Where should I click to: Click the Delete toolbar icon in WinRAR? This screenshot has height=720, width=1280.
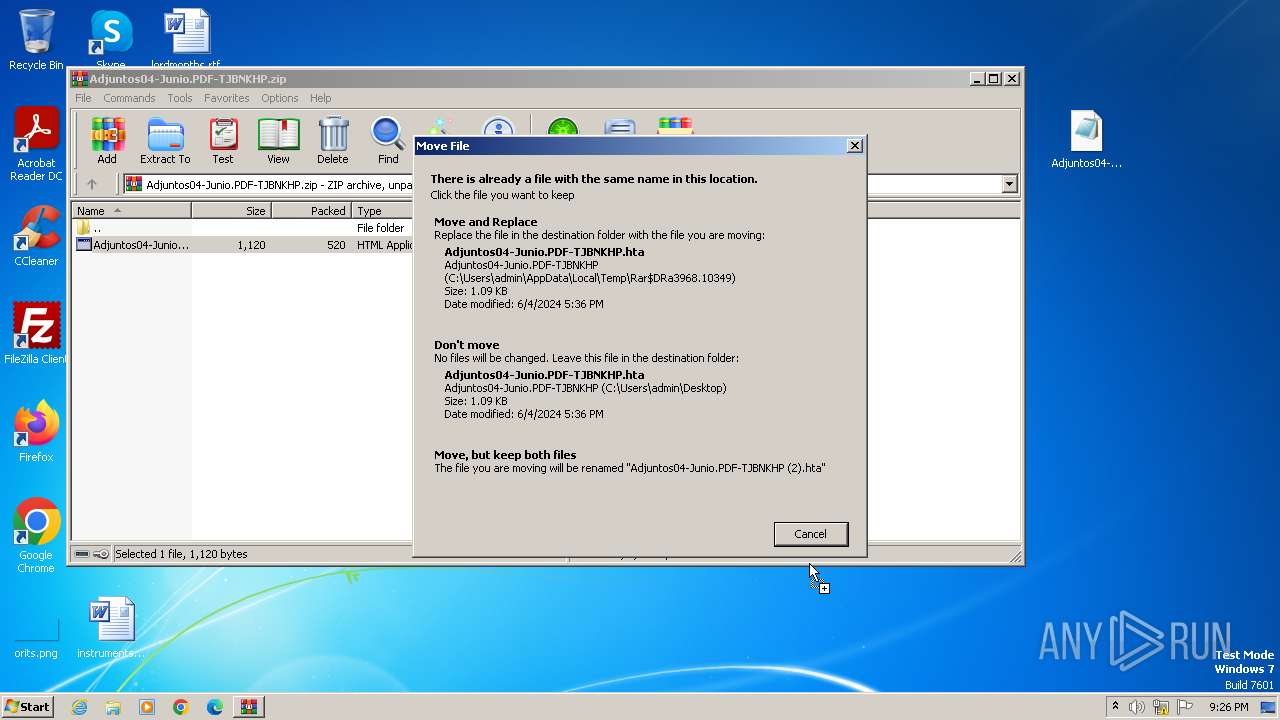point(333,141)
